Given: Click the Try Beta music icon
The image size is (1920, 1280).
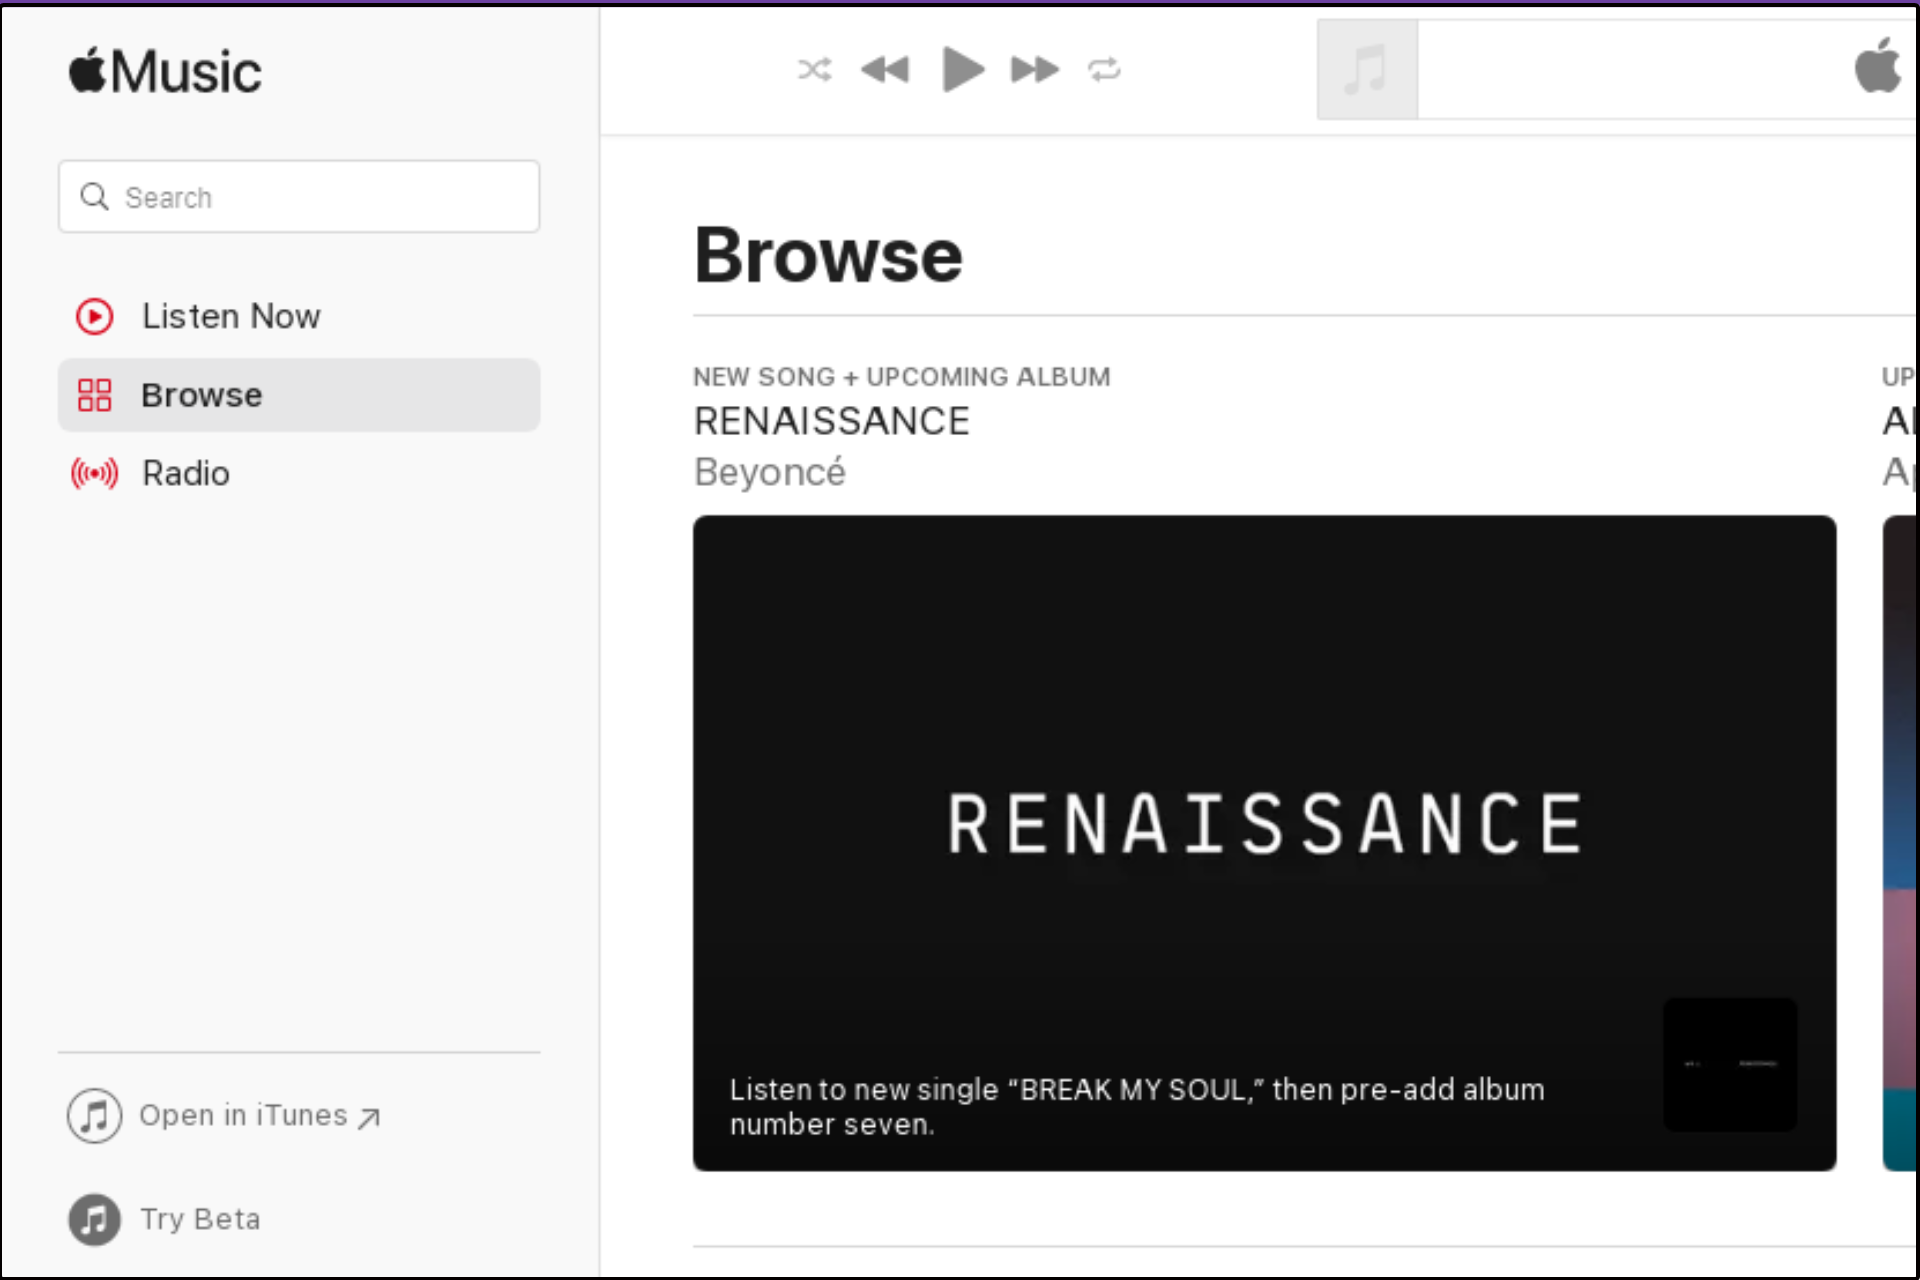Looking at the screenshot, I should [95, 1219].
